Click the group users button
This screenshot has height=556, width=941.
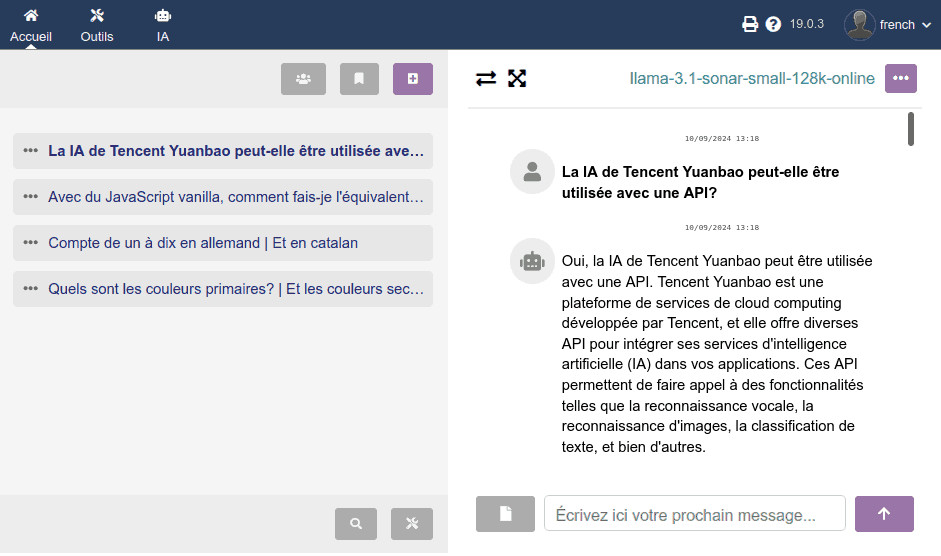(x=303, y=79)
